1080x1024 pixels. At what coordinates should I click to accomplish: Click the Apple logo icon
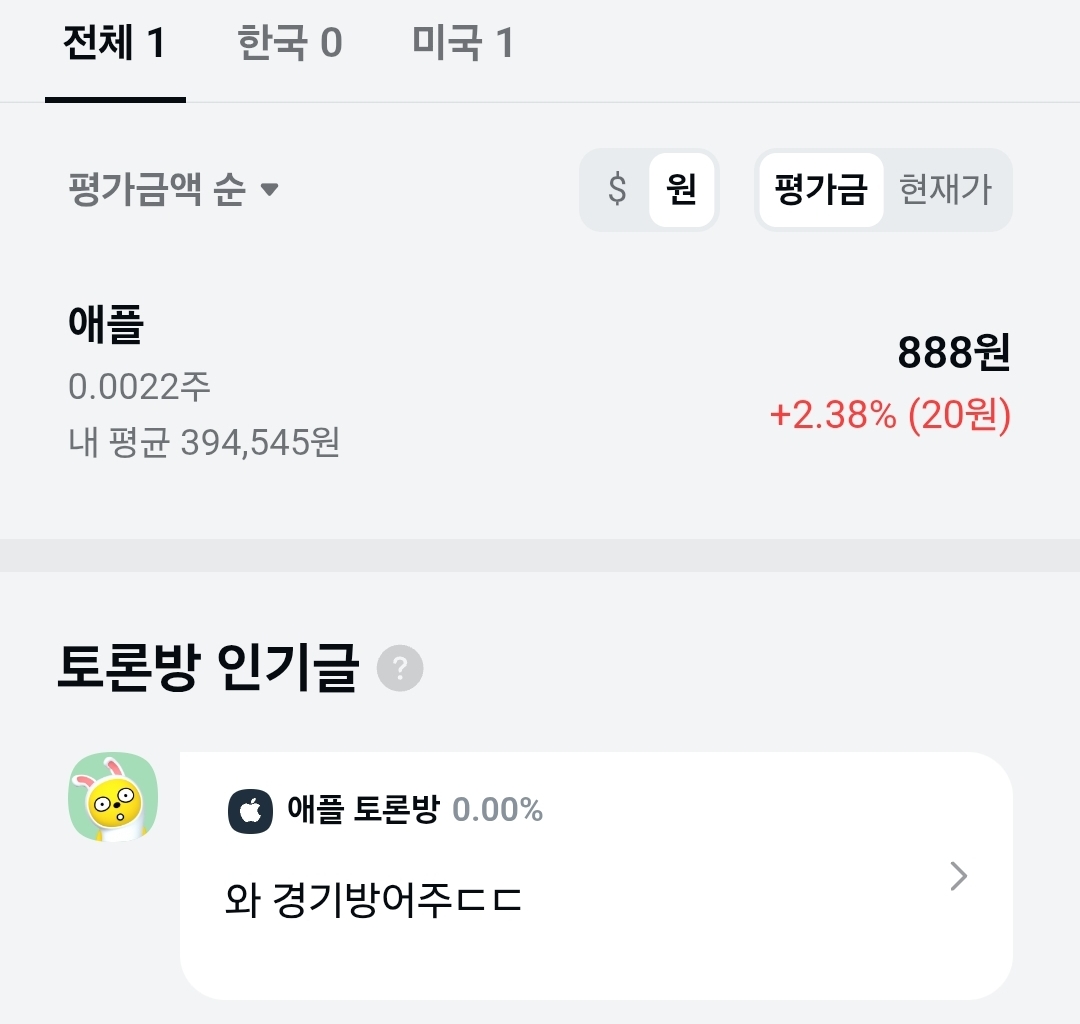(x=250, y=811)
